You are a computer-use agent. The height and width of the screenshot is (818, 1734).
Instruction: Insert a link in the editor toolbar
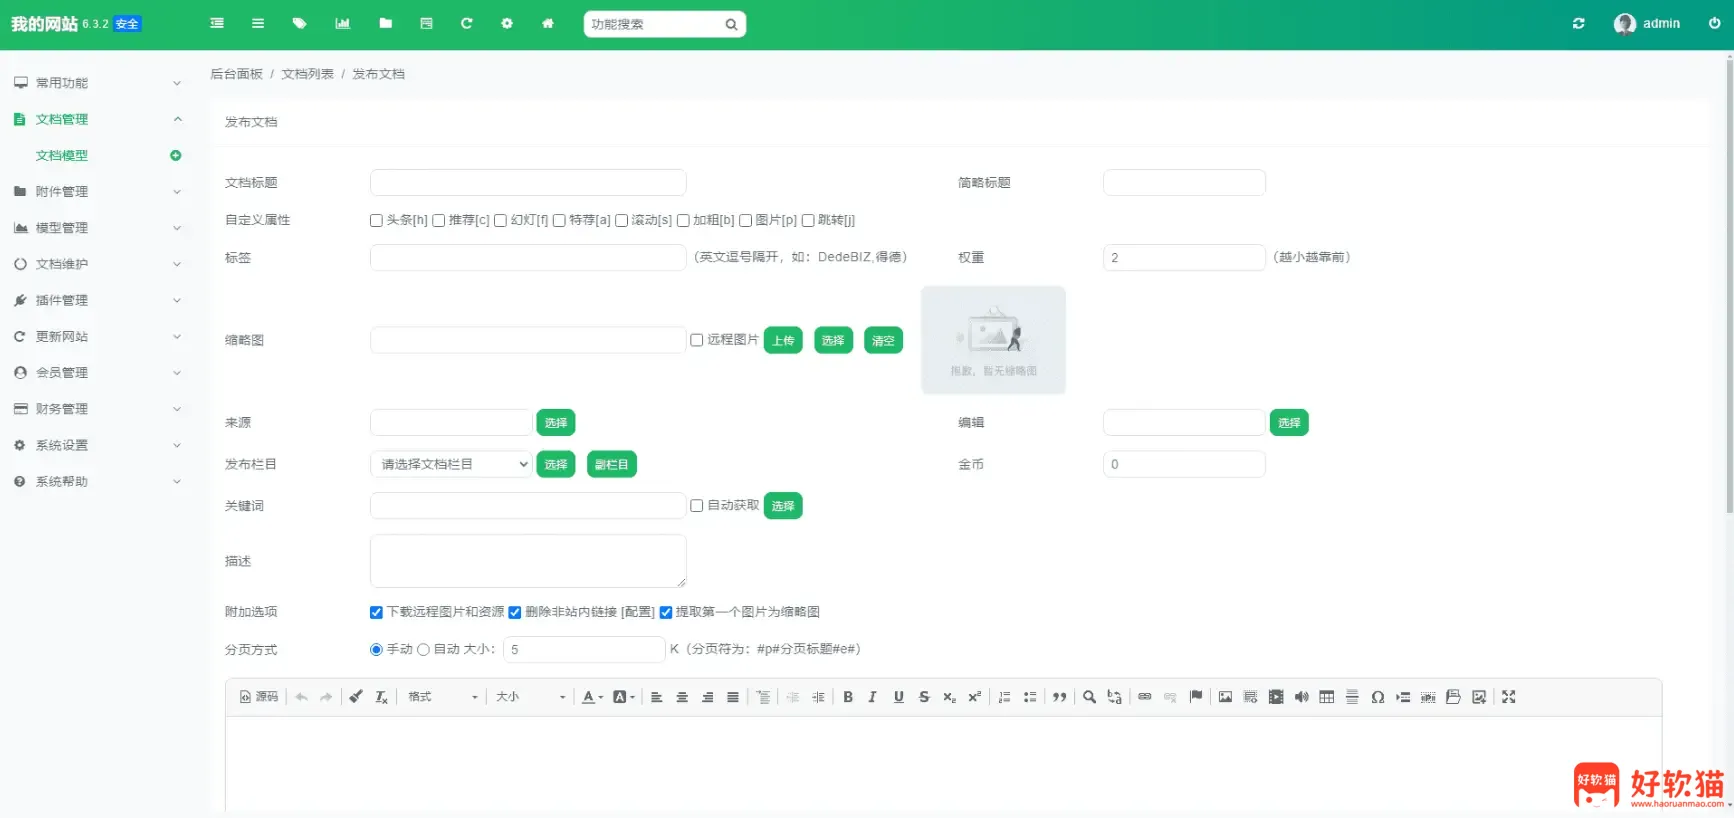click(x=1145, y=697)
